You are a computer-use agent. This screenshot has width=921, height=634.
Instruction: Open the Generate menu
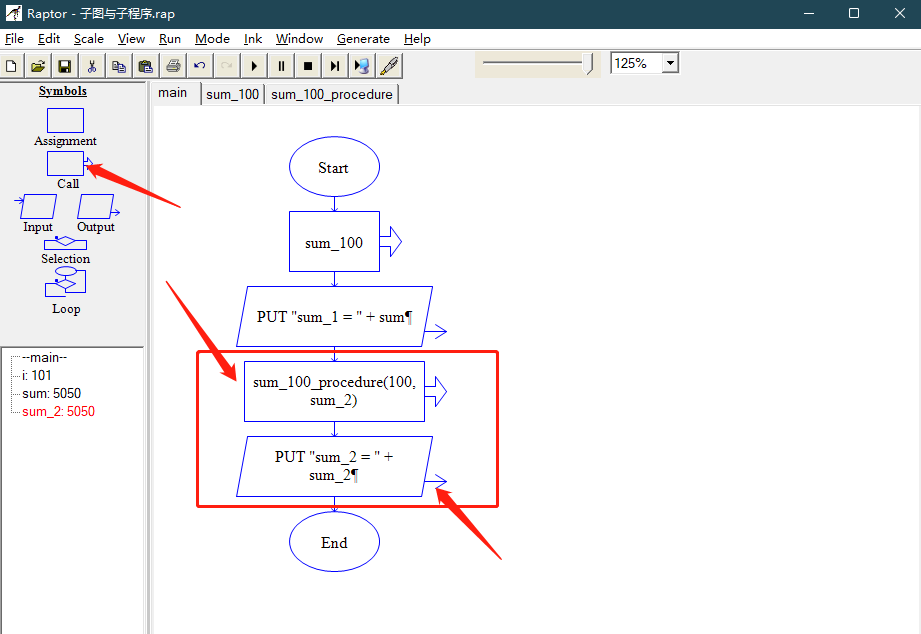[x=363, y=39]
